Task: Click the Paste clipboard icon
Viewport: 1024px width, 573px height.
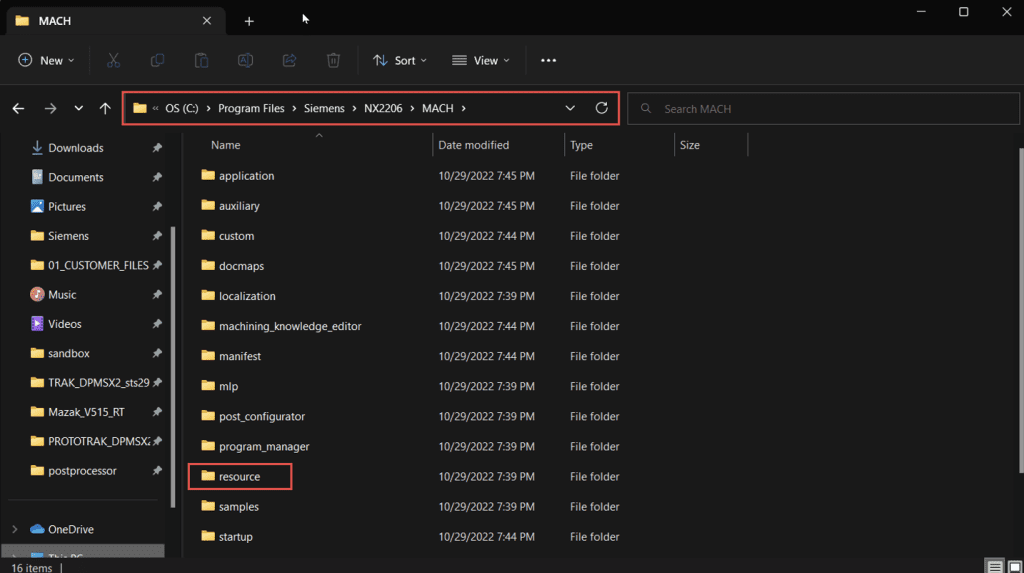Action: 201,60
